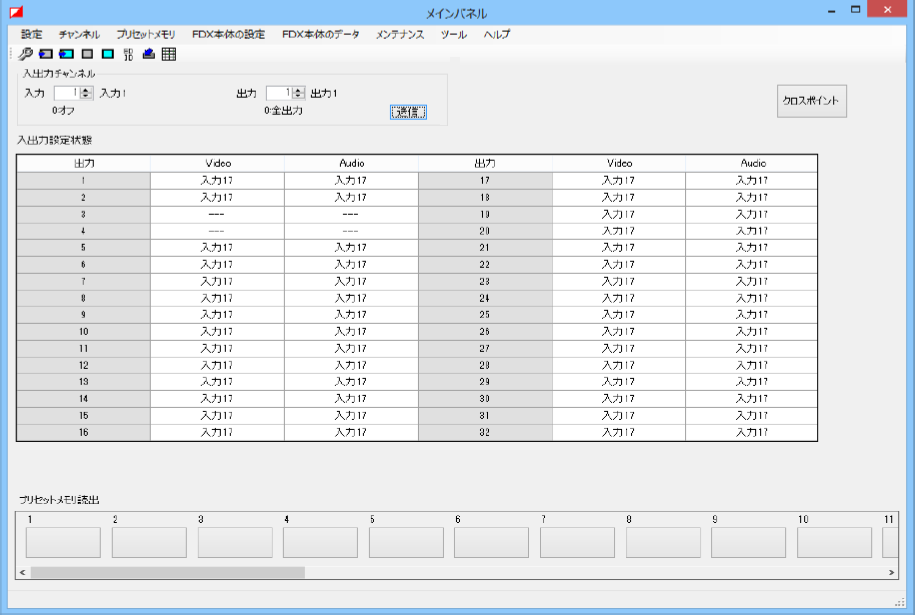The image size is (915, 615).
Task: Click the upload tray toolbar icon
Action: point(148,54)
